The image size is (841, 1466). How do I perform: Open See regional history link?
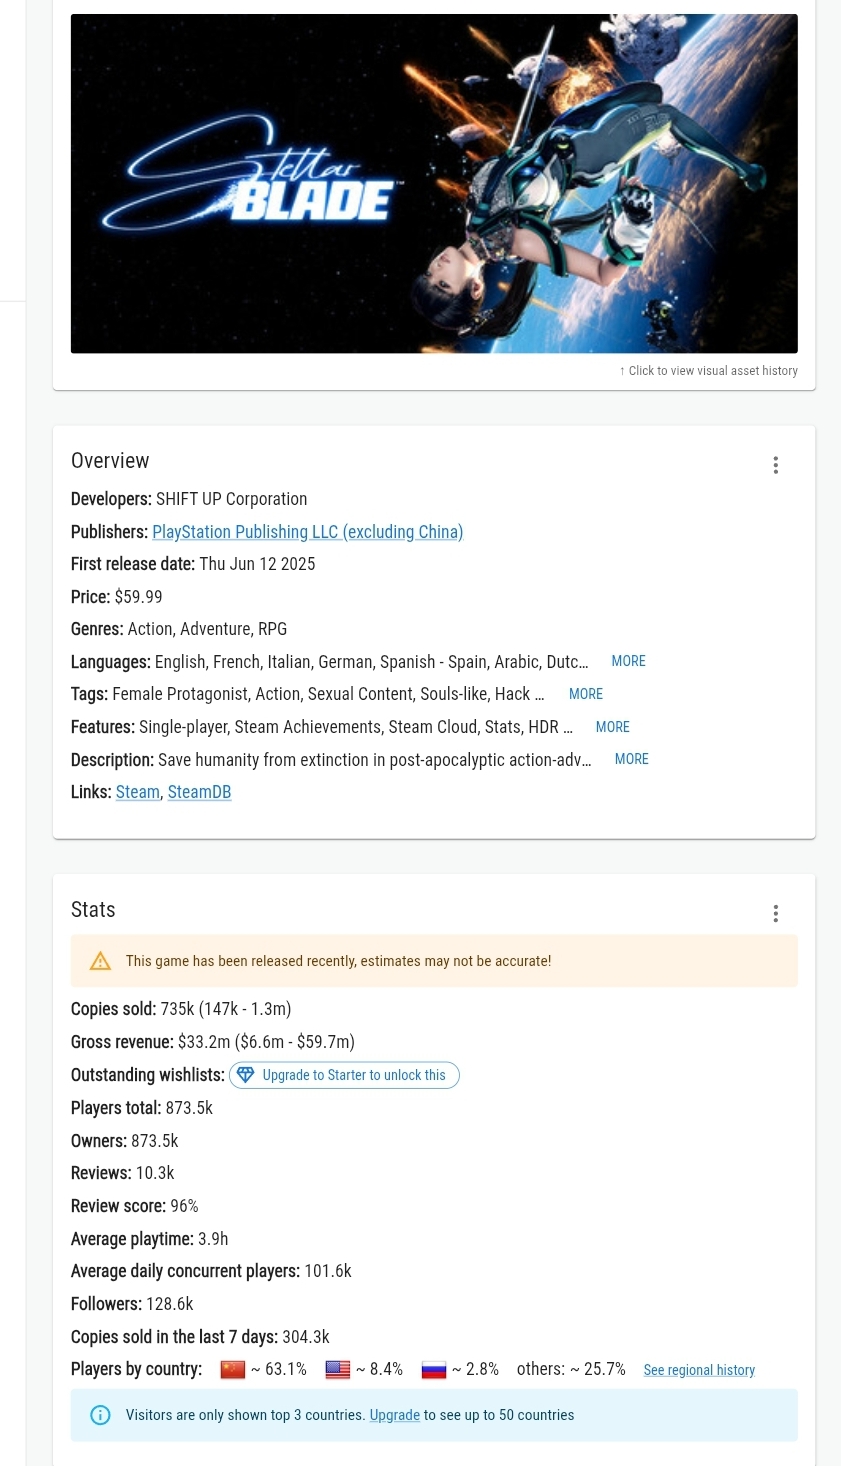pyautogui.click(x=699, y=1370)
